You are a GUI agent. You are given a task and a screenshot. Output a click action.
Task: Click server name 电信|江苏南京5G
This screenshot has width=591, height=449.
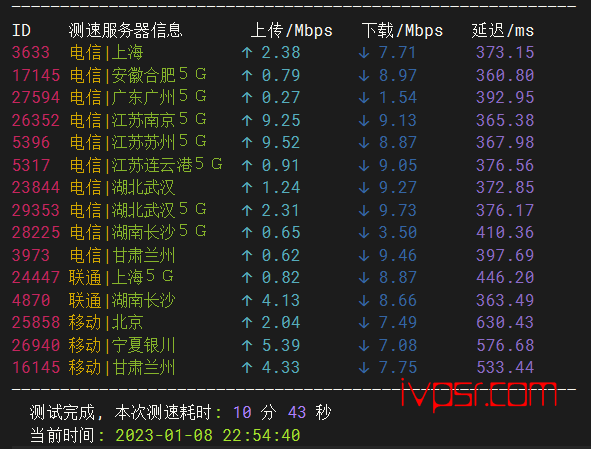tap(138, 120)
